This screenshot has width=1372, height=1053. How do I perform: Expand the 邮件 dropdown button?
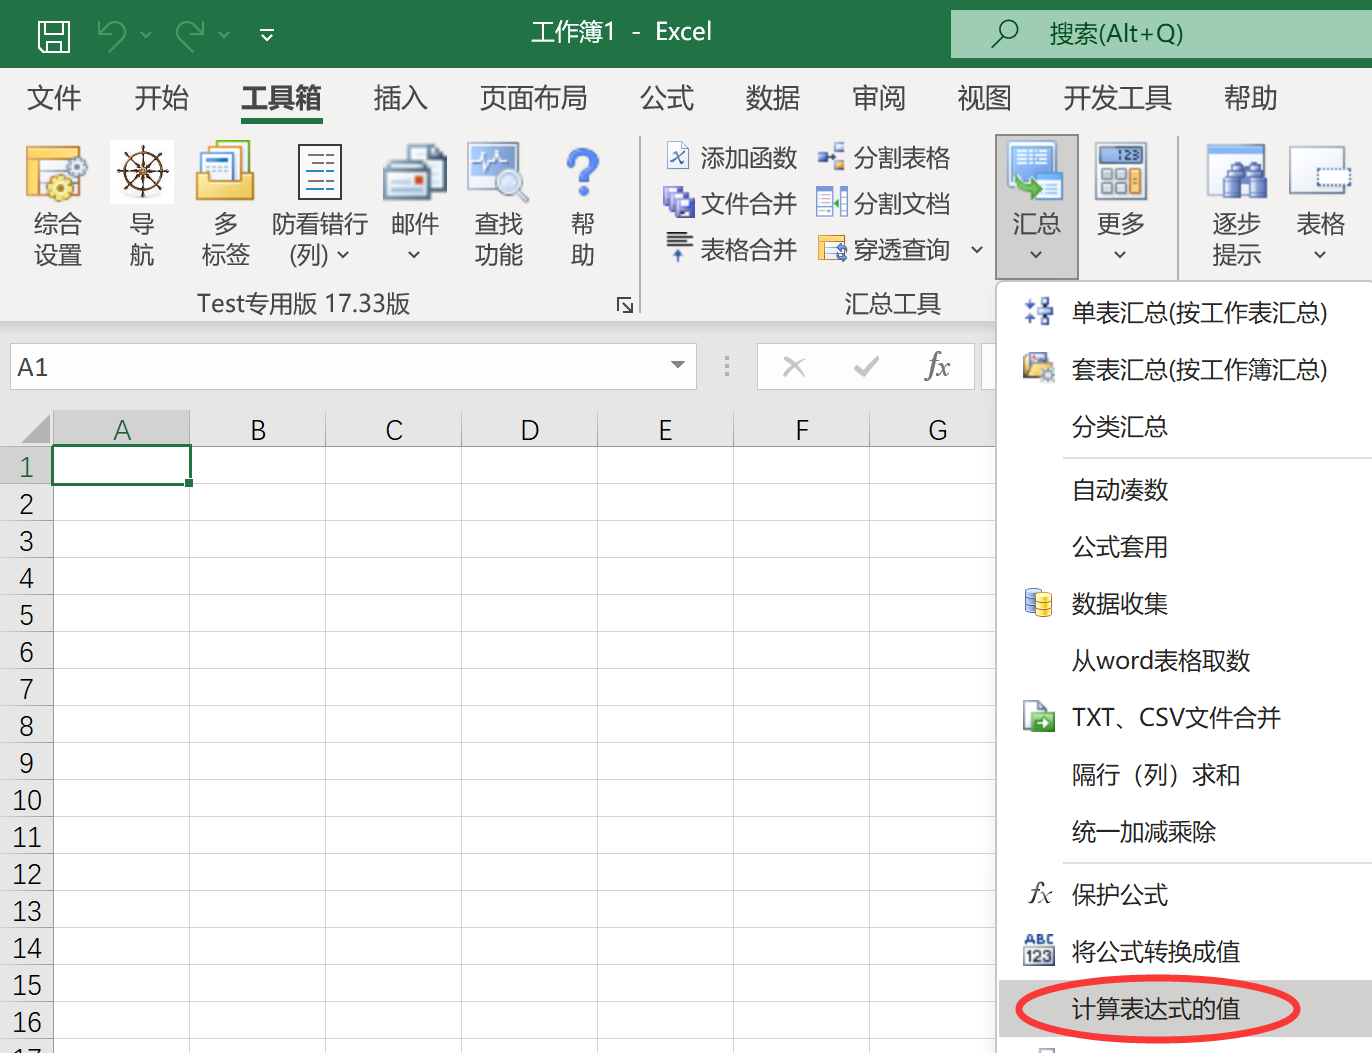pyautogui.click(x=414, y=255)
